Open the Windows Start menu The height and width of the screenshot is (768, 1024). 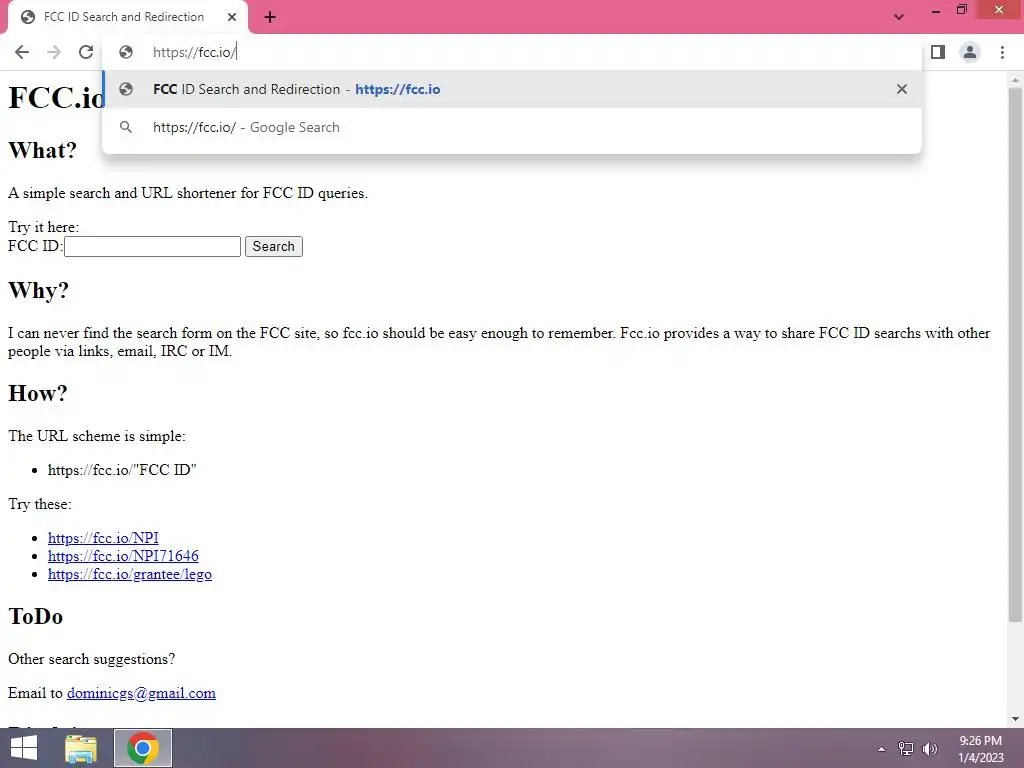(x=24, y=748)
